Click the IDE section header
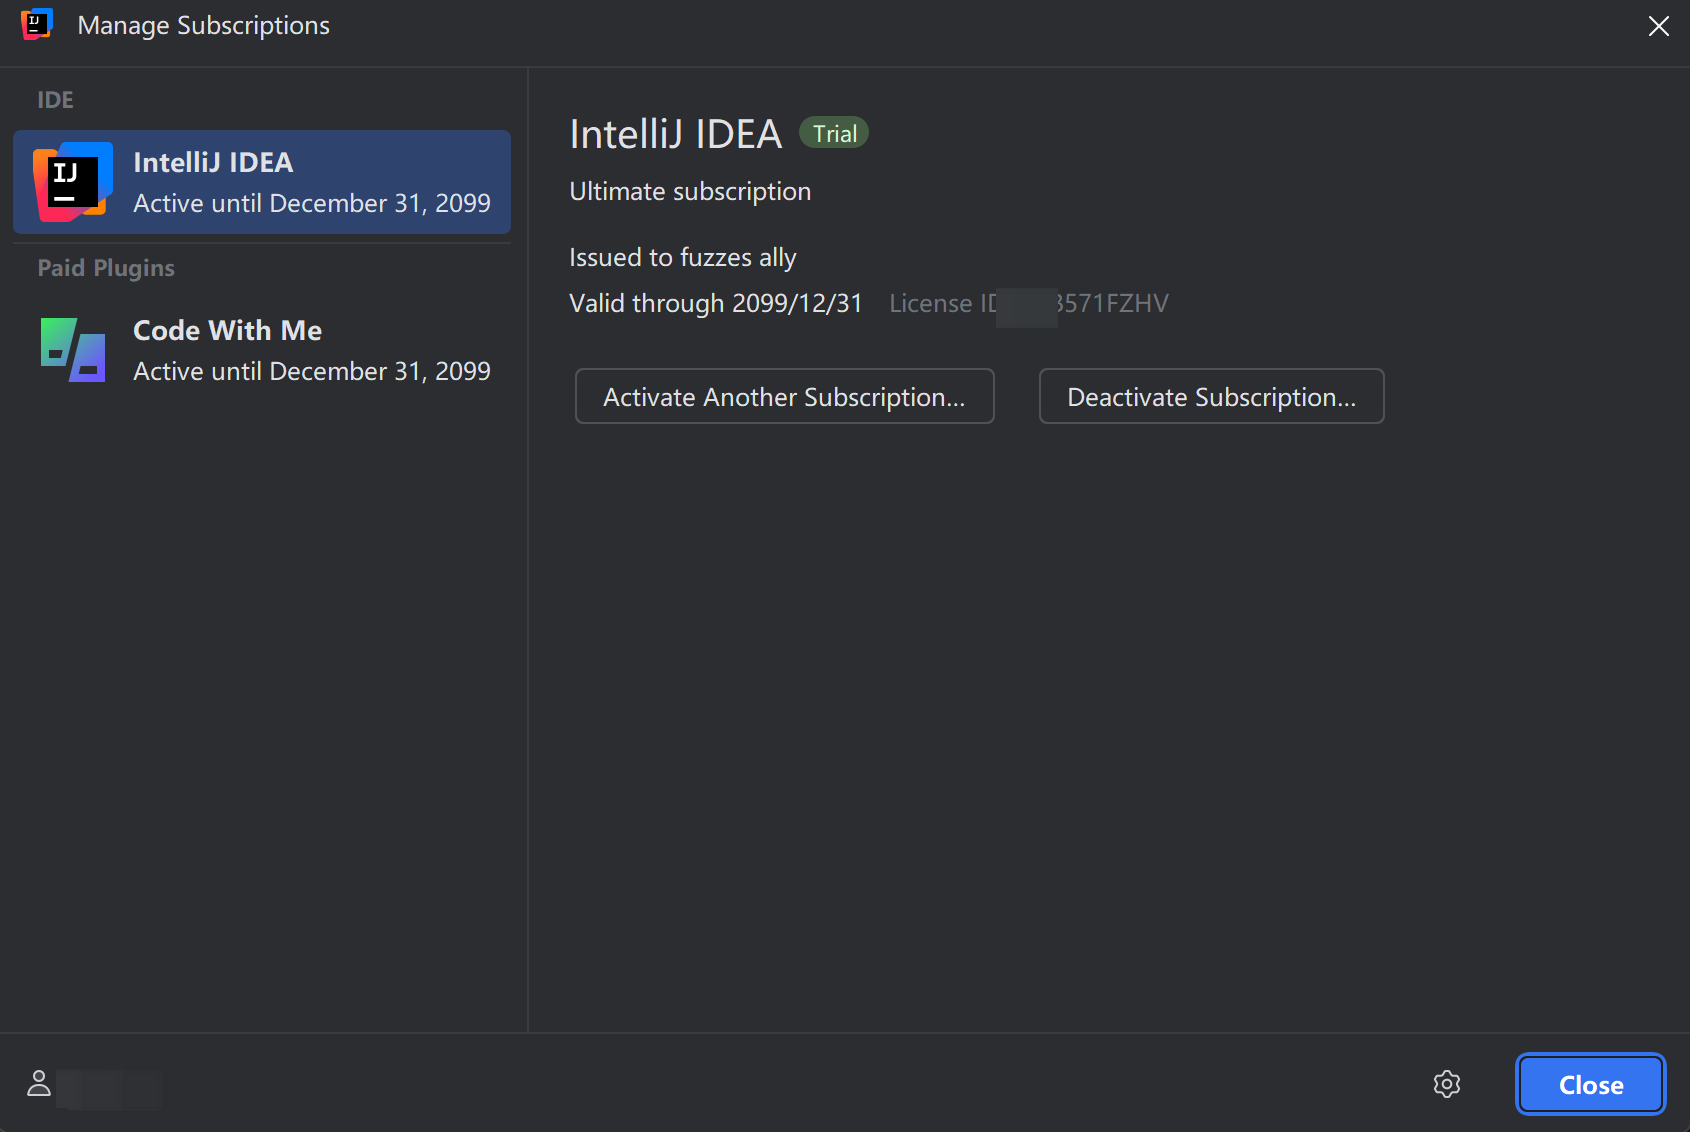 pos(55,100)
